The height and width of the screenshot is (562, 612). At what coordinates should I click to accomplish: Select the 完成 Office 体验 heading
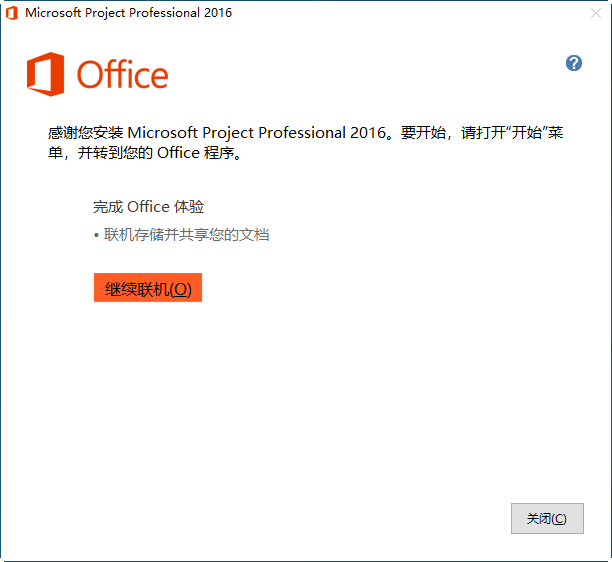[x=148, y=207]
